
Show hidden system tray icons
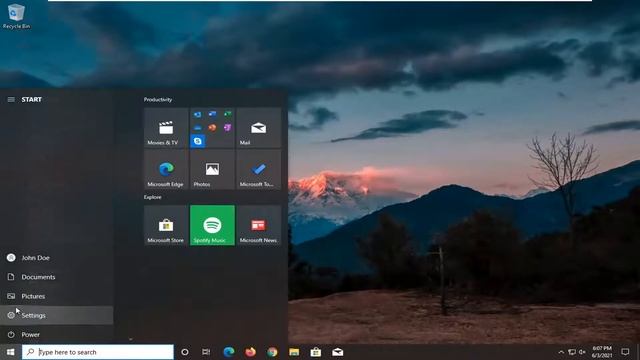pos(561,352)
